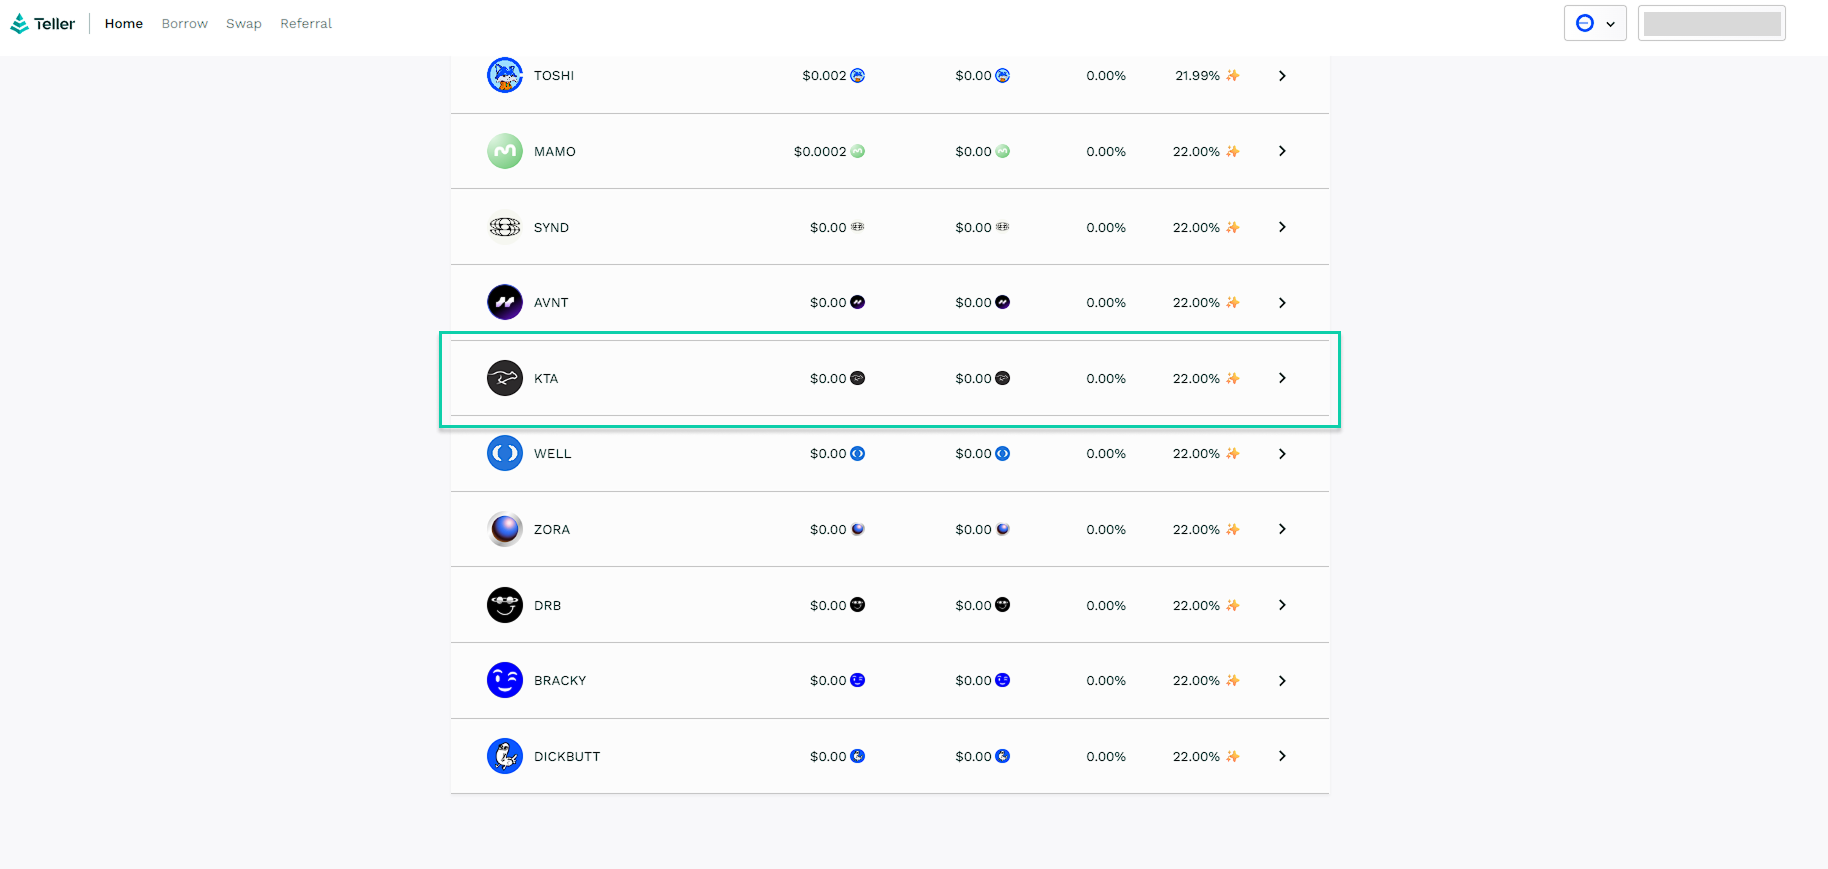Go to the Borrow page
Screen dimensions: 1828x869
pyautogui.click(x=184, y=23)
